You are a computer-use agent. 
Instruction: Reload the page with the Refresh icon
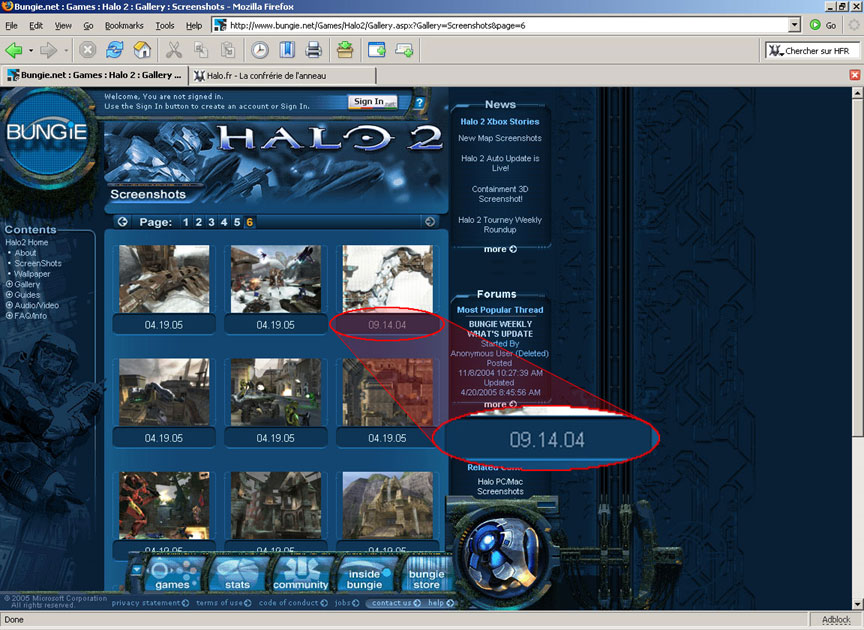115,50
